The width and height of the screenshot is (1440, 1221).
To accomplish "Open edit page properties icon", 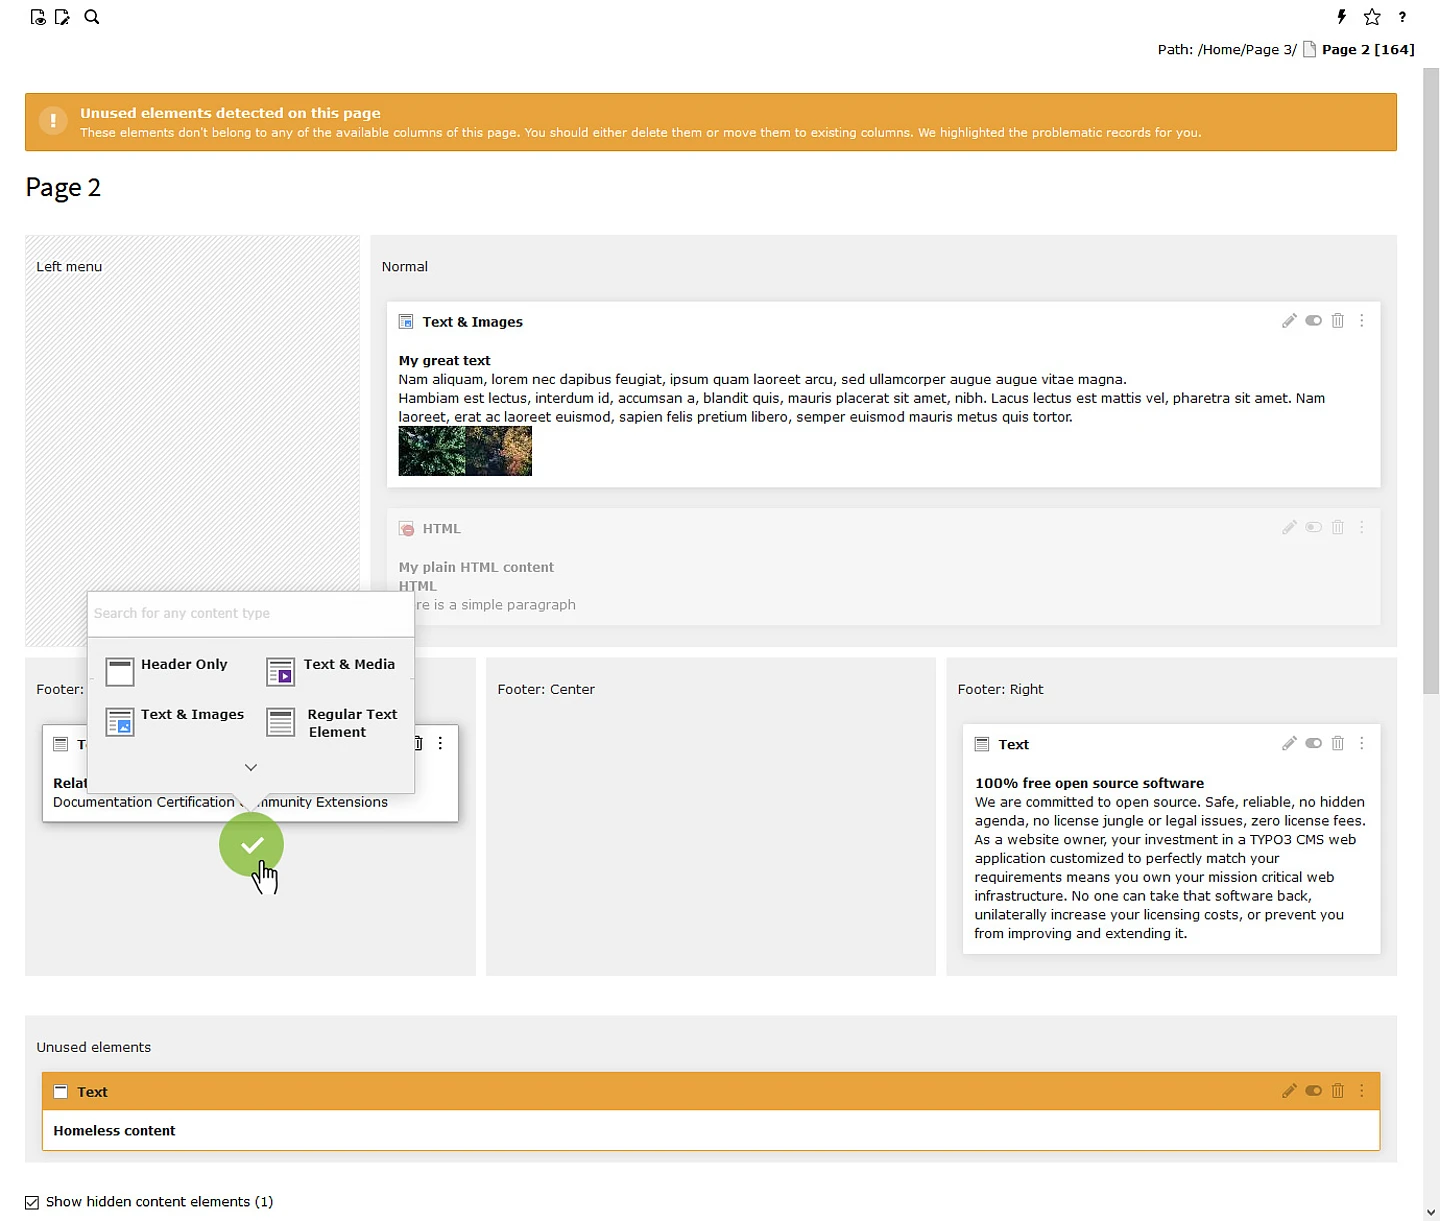I will (x=62, y=17).
